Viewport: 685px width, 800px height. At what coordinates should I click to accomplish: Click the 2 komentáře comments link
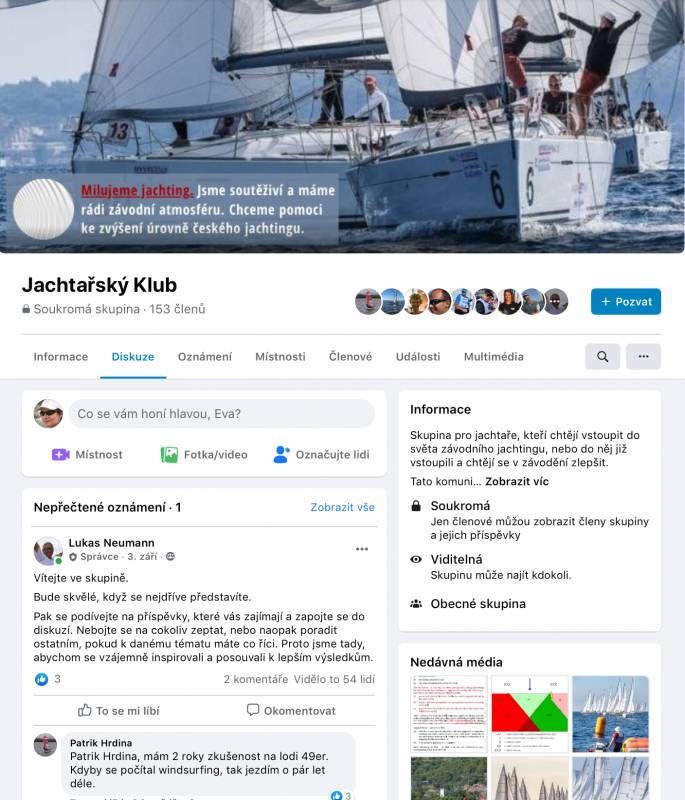[x=256, y=679]
